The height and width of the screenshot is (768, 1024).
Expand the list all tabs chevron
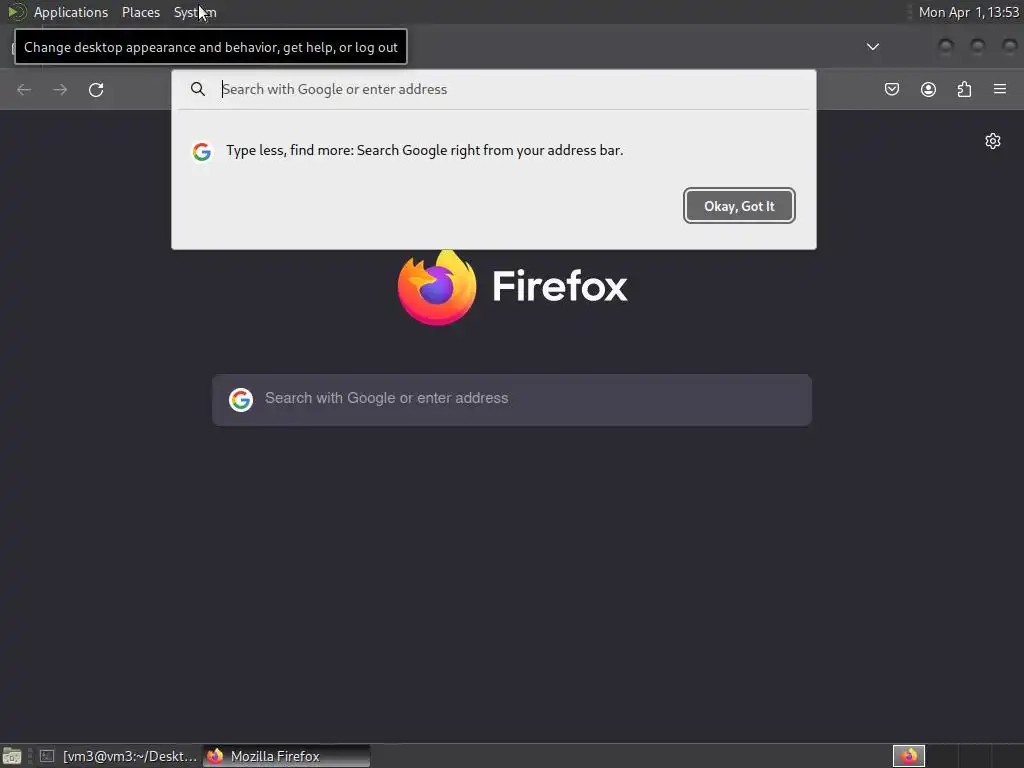872,46
